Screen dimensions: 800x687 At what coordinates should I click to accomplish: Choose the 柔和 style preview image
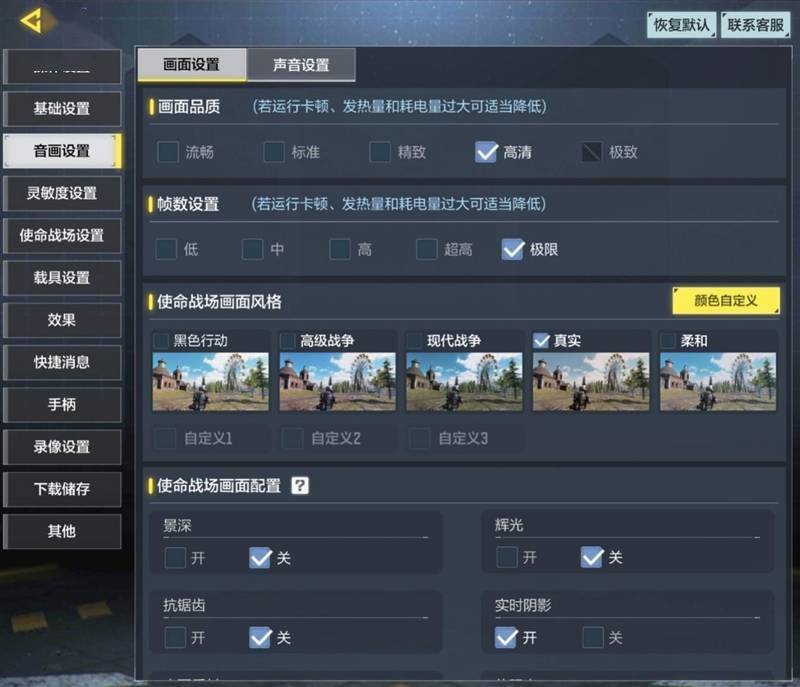coord(718,381)
